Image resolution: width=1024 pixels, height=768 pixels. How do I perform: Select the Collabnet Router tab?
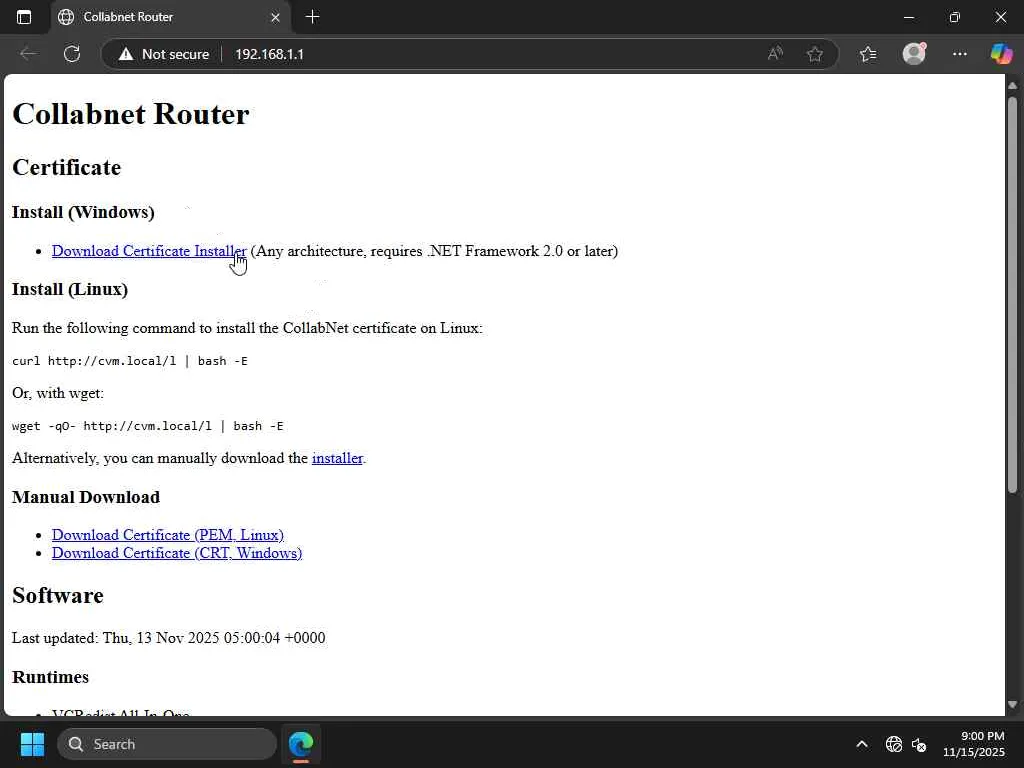170,17
